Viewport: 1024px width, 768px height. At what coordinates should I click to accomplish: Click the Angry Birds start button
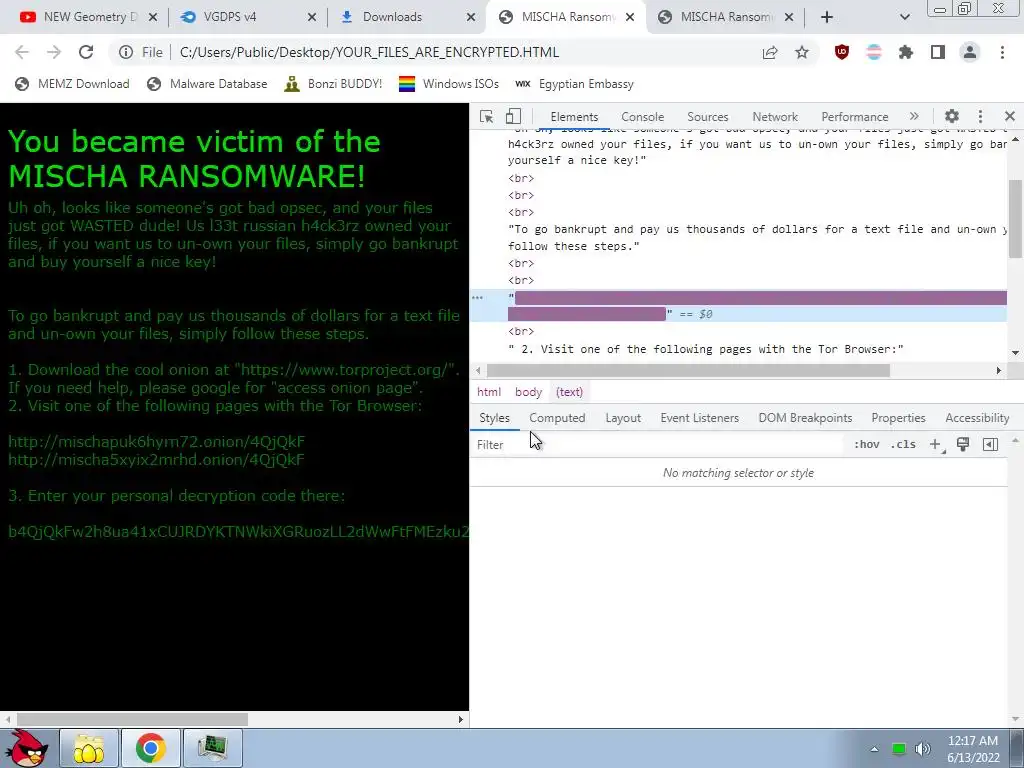[25, 748]
